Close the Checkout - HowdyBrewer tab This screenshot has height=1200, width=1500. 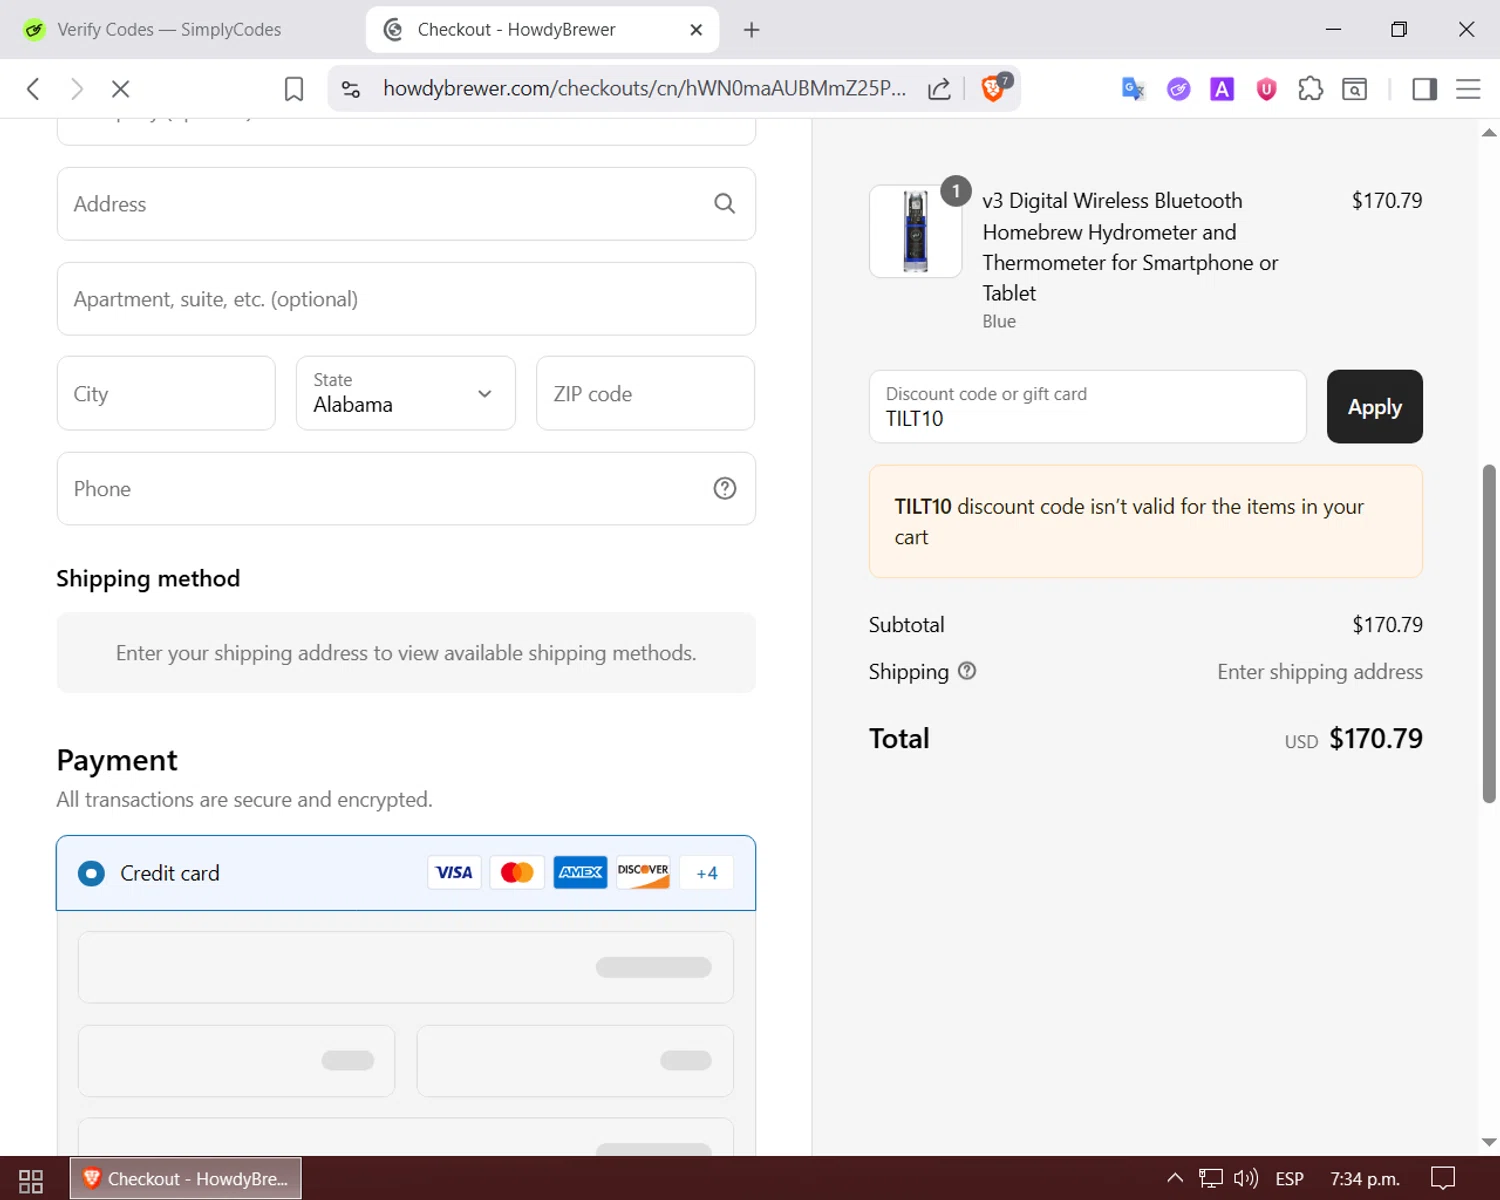pyautogui.click(x=696, y=30)
